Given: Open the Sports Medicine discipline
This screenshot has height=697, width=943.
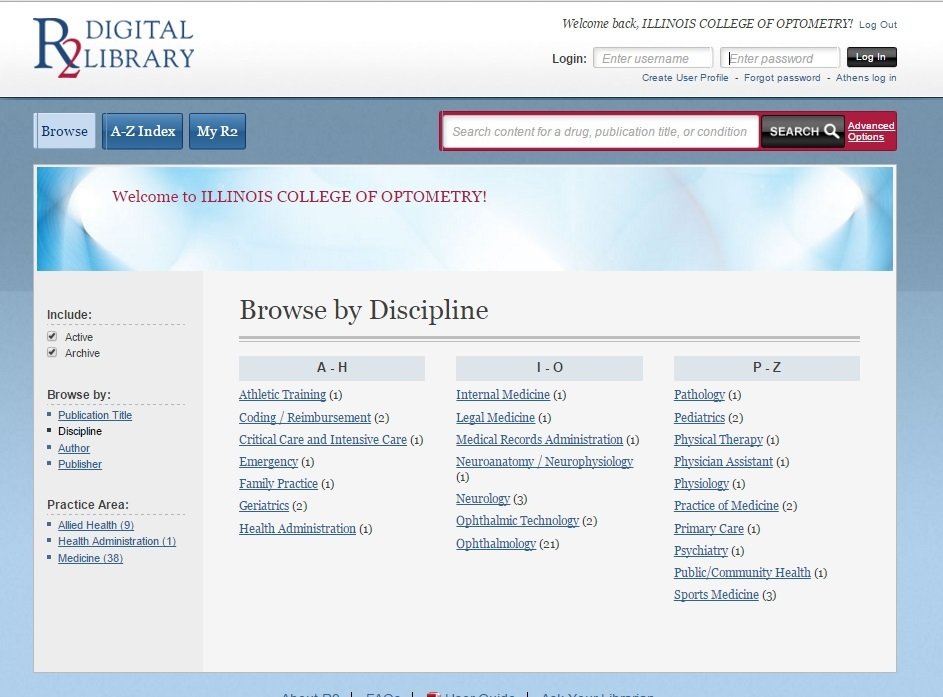Looking at the screenshot, I should click(716, 595).
